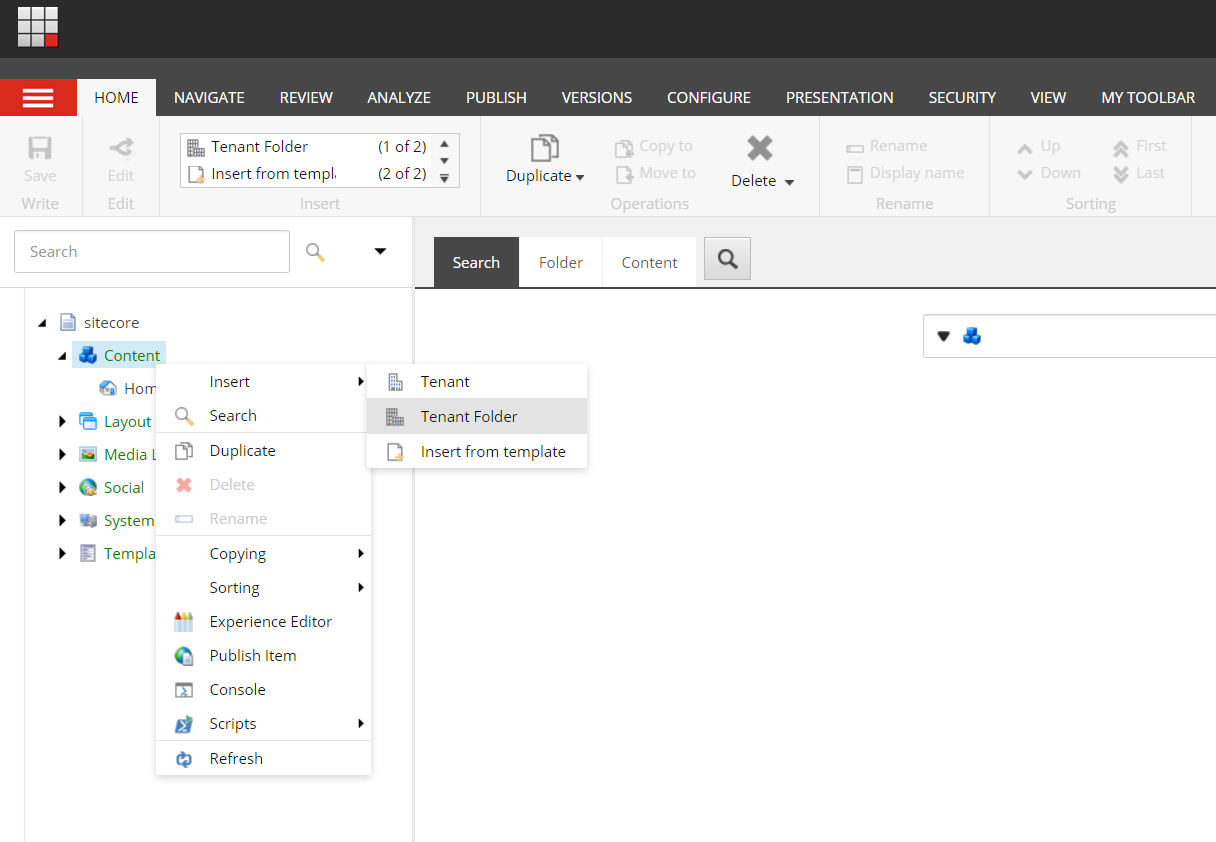Click the Delete X icon in ribbon
Viewport: 1216px width, 842px height.
pos(760,149)
